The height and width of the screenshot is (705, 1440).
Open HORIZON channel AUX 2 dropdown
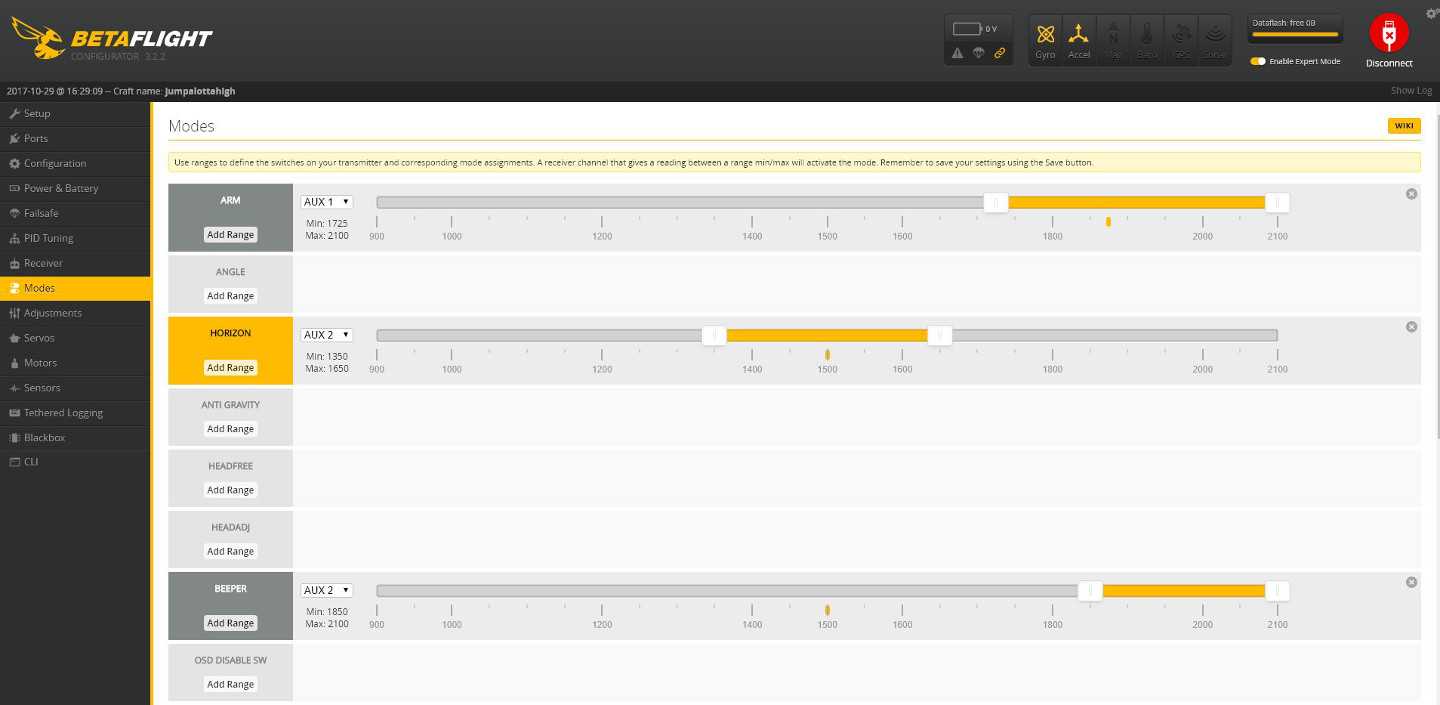[327, 335]
